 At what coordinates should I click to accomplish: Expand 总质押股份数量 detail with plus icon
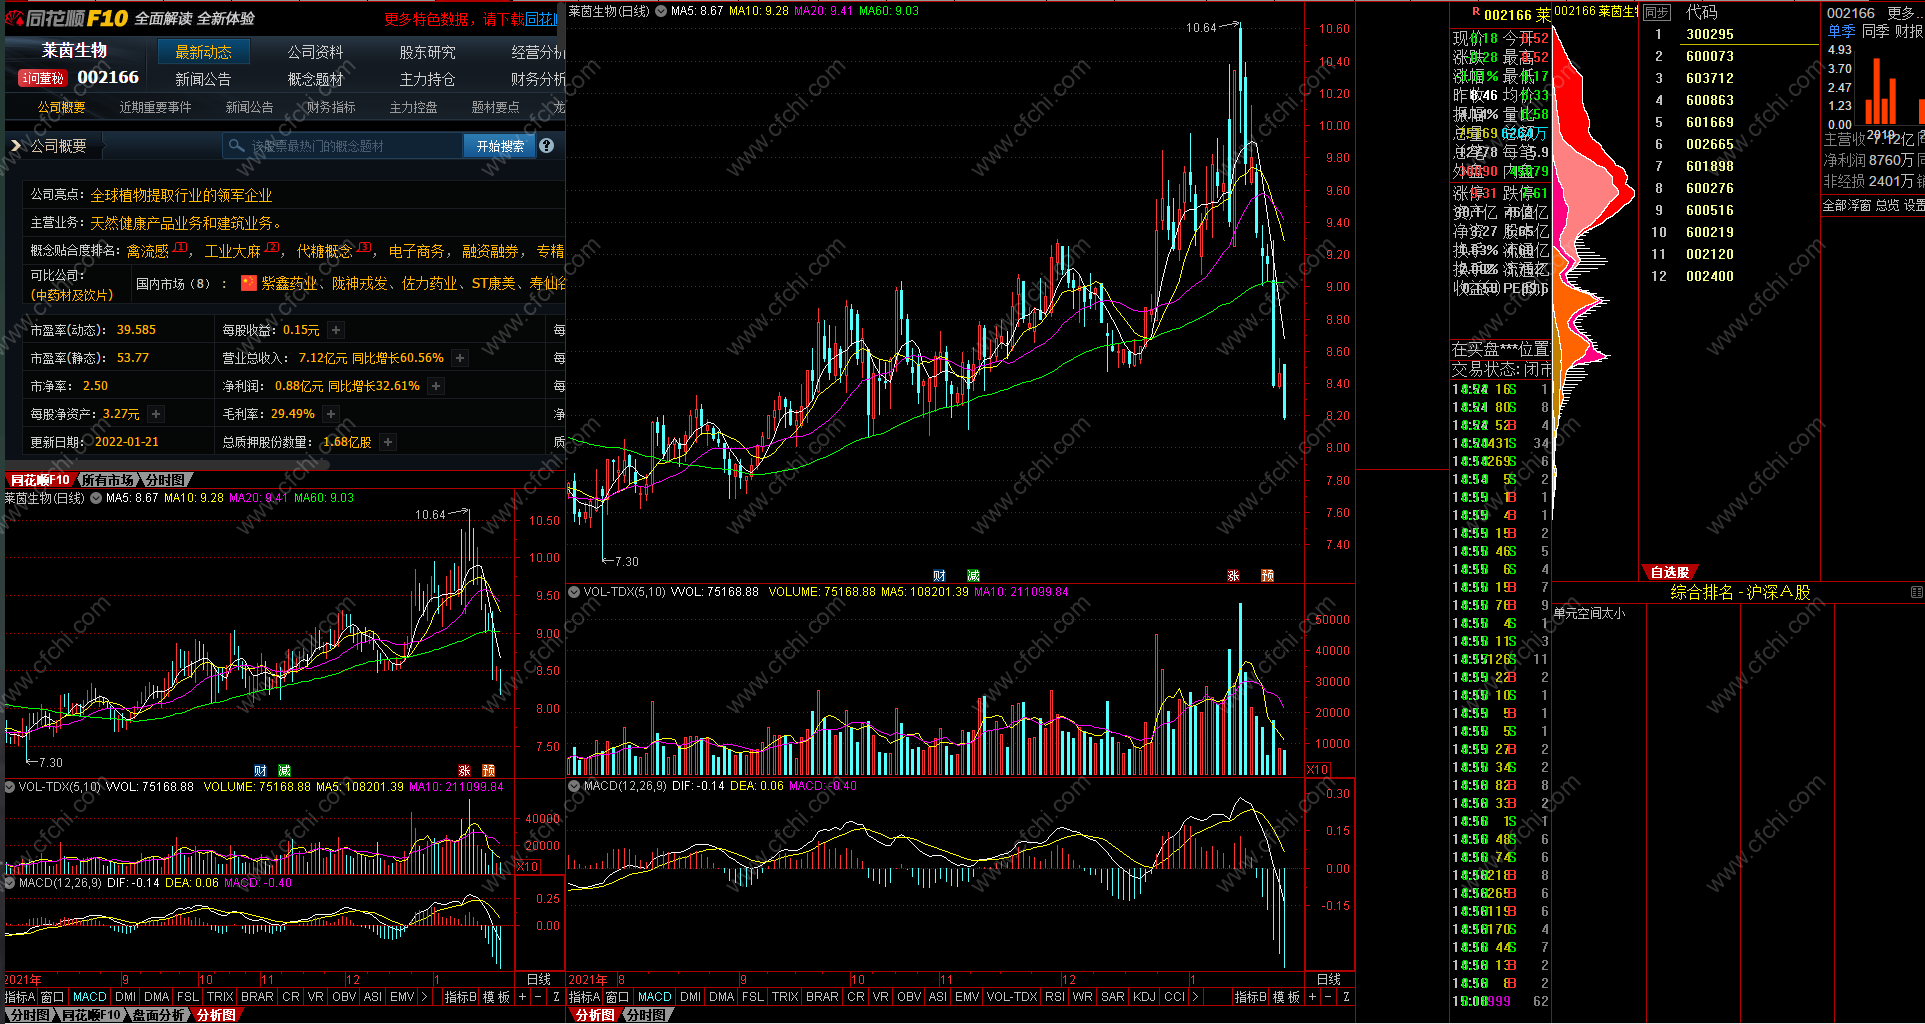(388, 442)
